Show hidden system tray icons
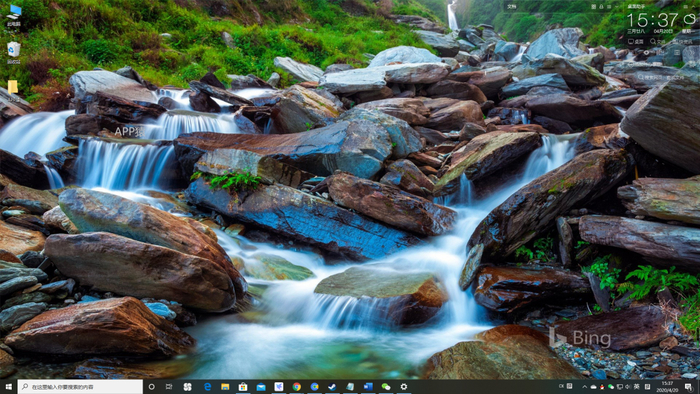The height and width of the screenshot is (394, 700). [585, 387]
